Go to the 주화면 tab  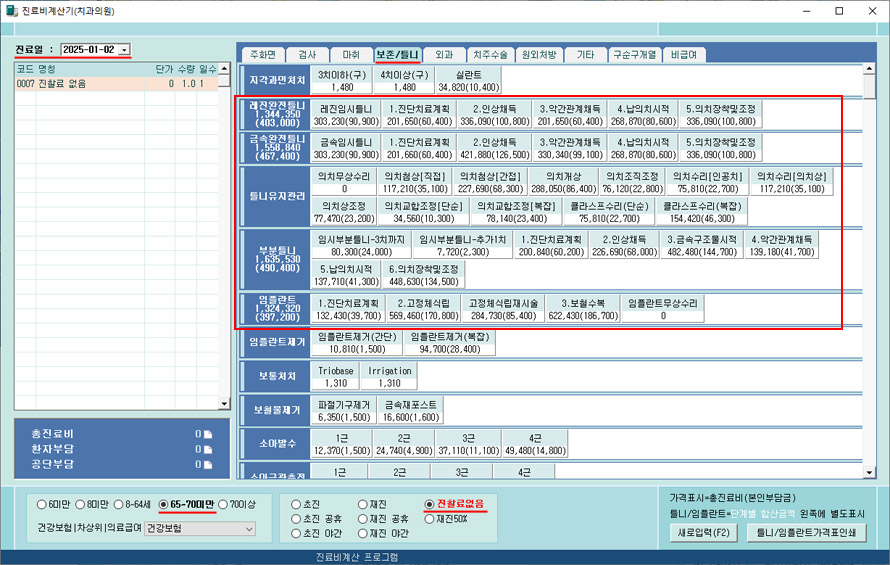pos(262,55)
